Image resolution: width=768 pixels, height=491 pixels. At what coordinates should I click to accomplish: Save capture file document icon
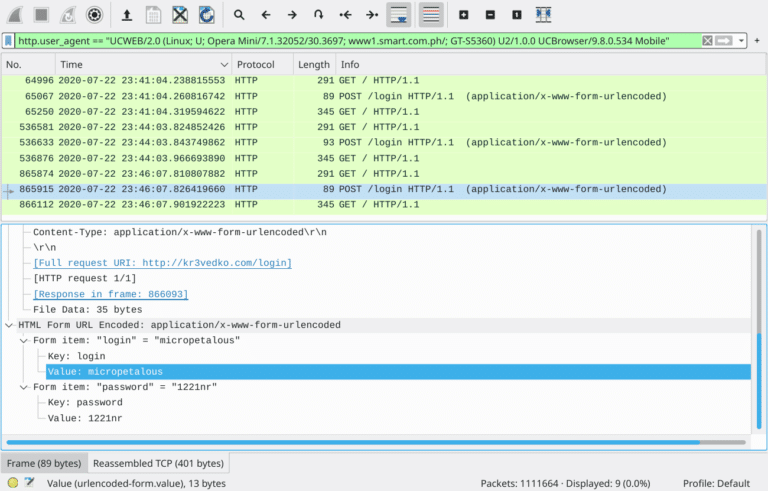coord(153,15)
